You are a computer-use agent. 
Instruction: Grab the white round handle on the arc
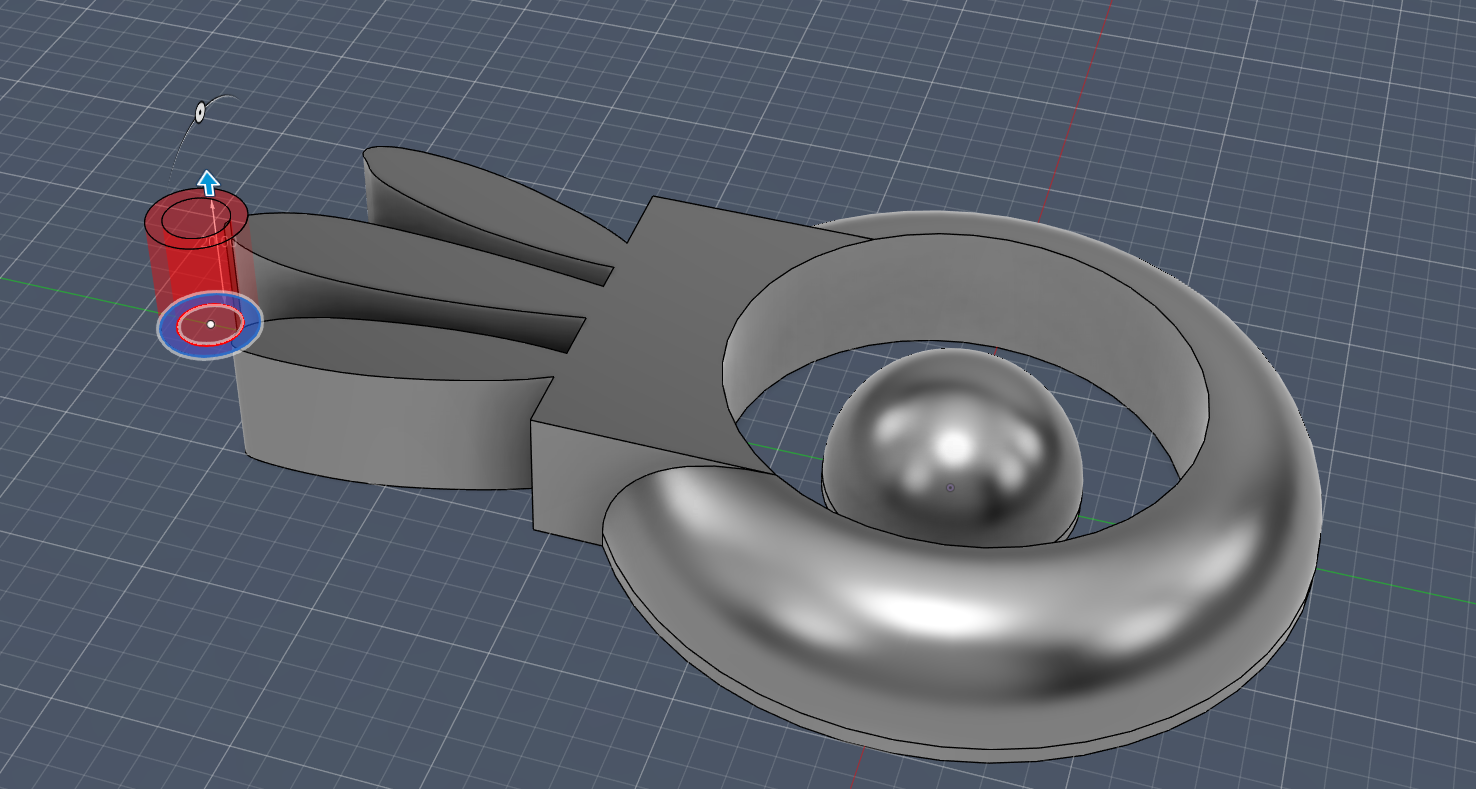pyautogui.click(x=200, y=112)
